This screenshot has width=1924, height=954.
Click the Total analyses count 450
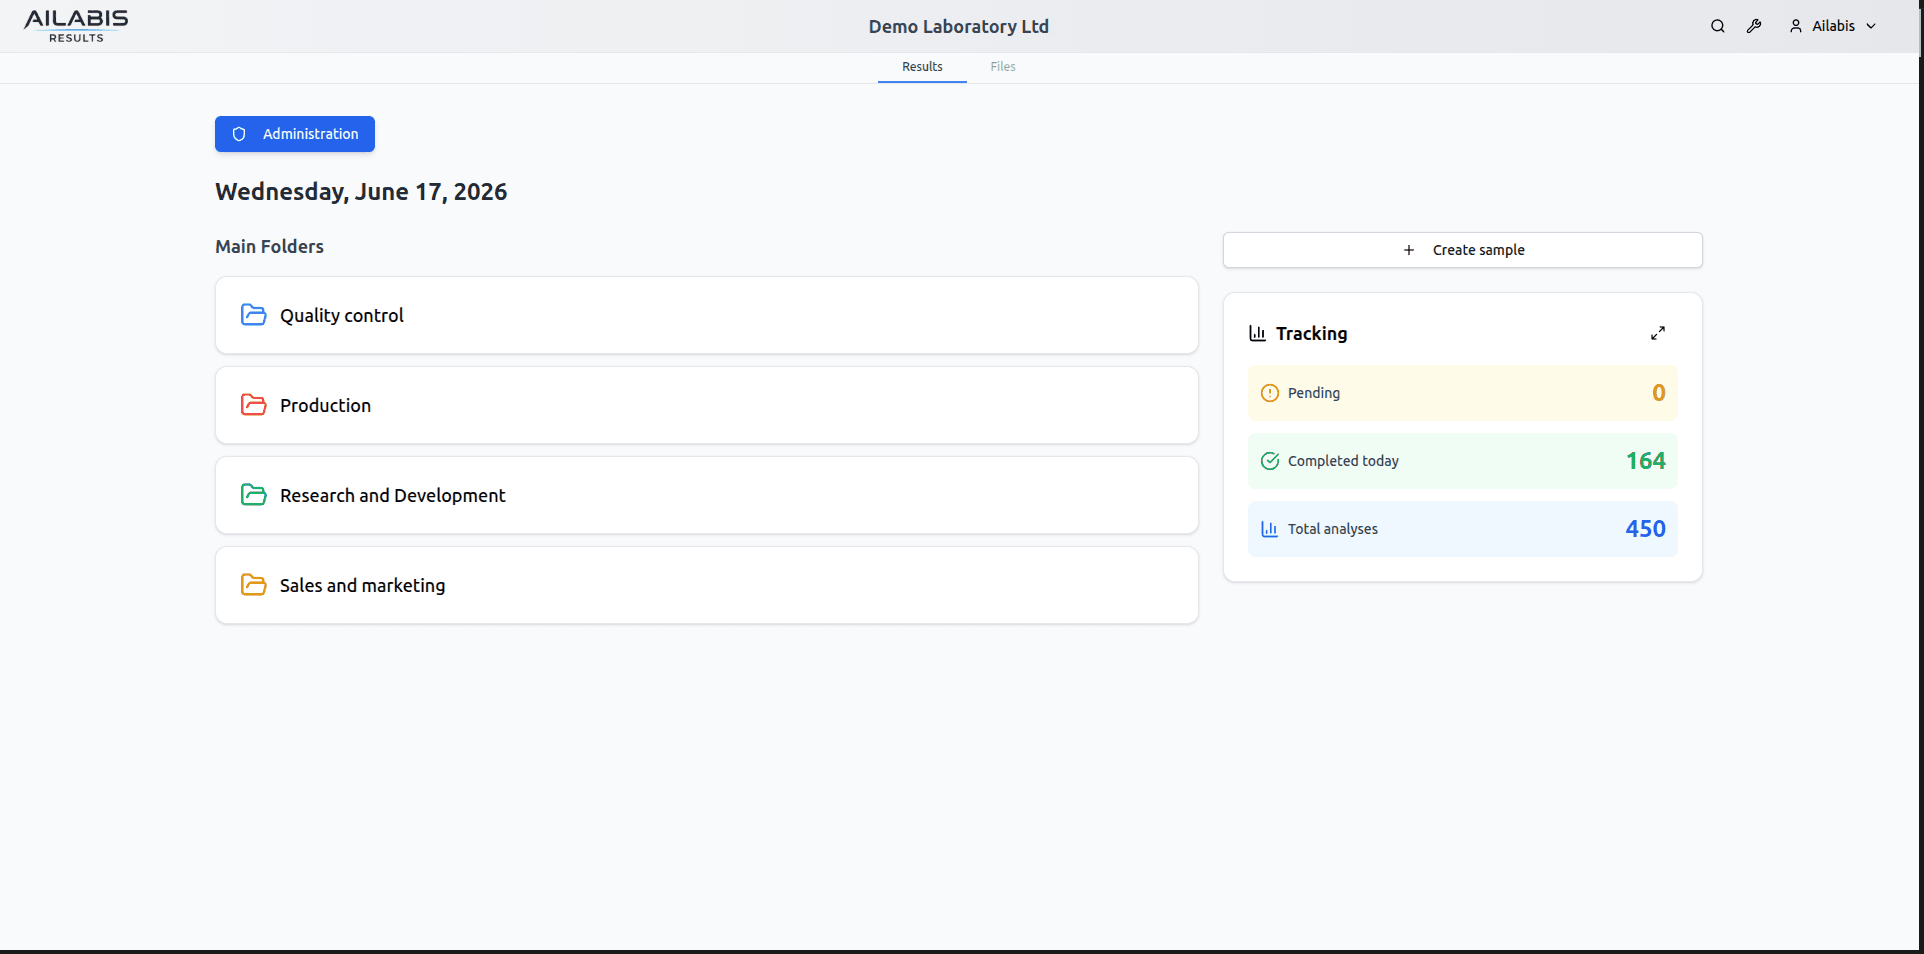pos(1645,529)
